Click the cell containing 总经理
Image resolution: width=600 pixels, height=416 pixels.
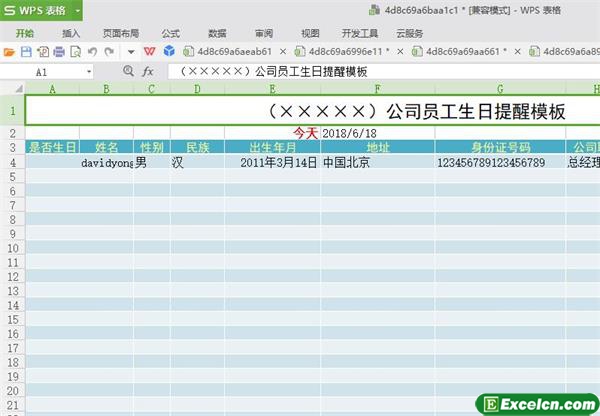tap(583, 162)
